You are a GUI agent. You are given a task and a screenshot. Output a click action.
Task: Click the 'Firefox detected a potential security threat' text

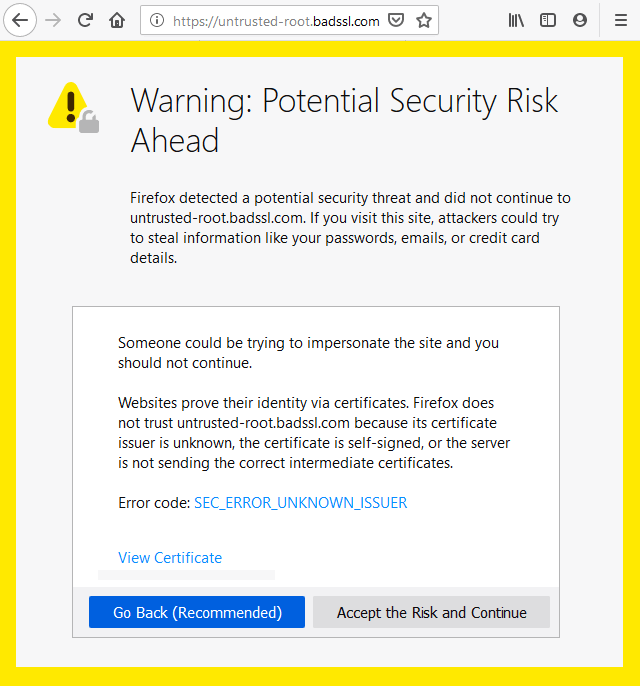pos(350,227)
